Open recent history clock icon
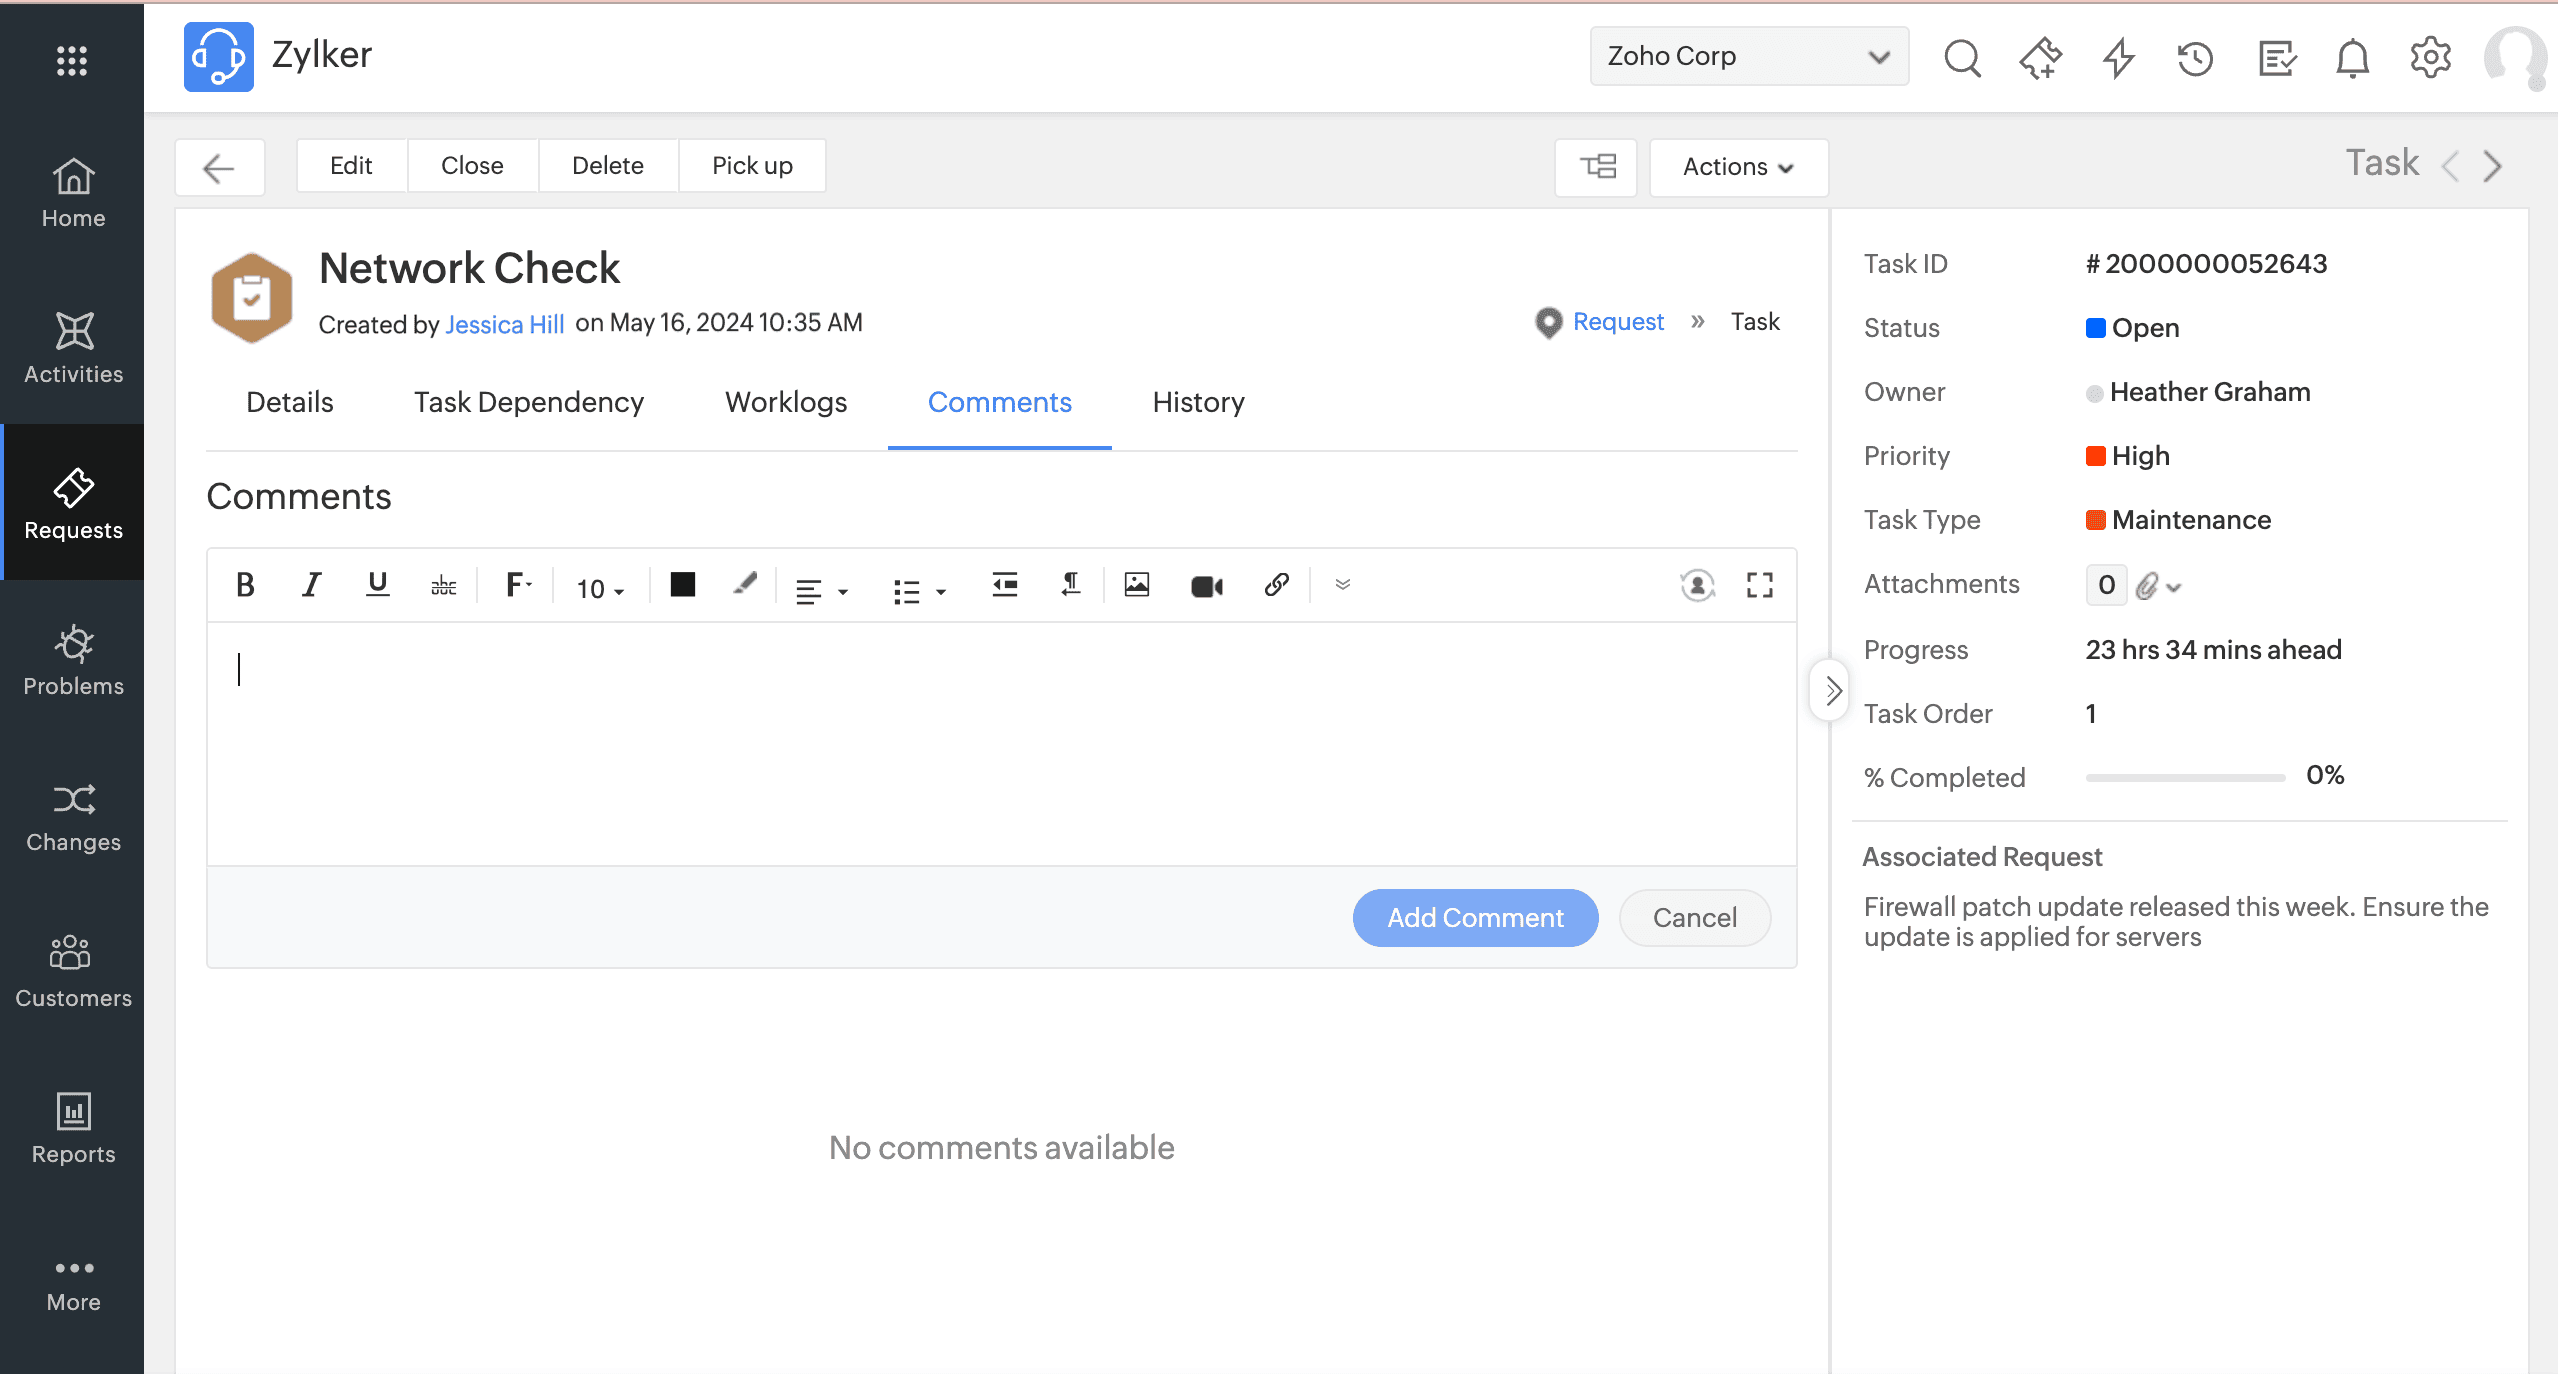 tap(2195, 58)
